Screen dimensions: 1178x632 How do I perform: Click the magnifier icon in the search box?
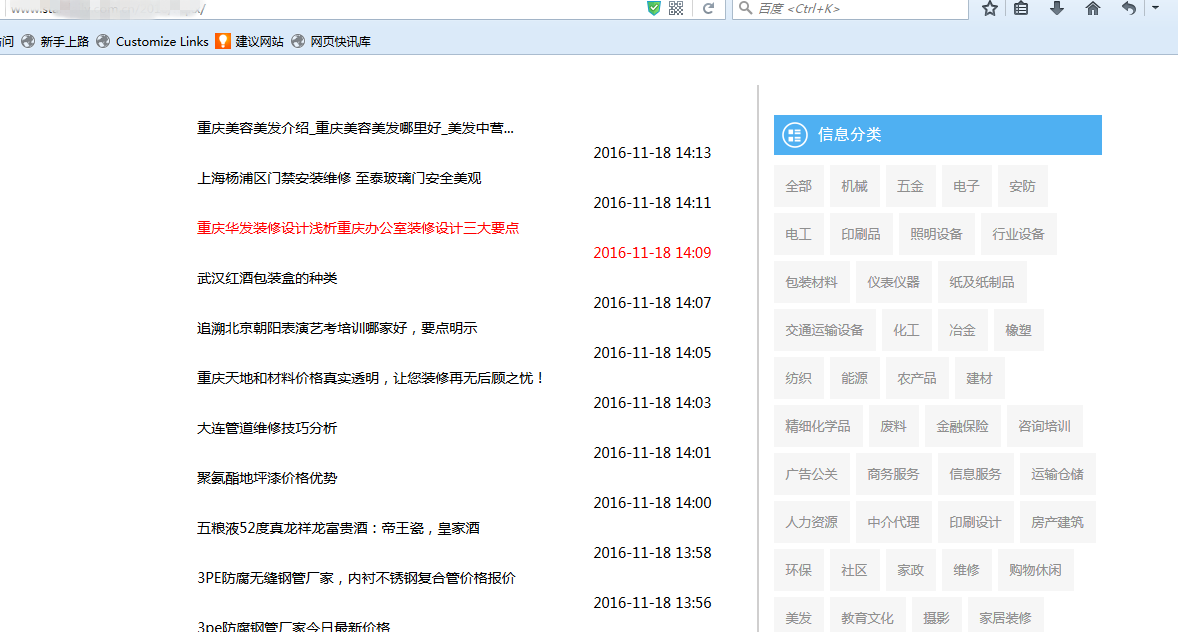tap(746, 9)
